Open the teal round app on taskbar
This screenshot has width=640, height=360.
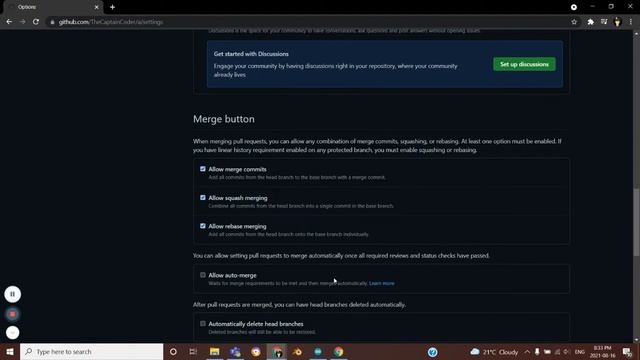318,351
